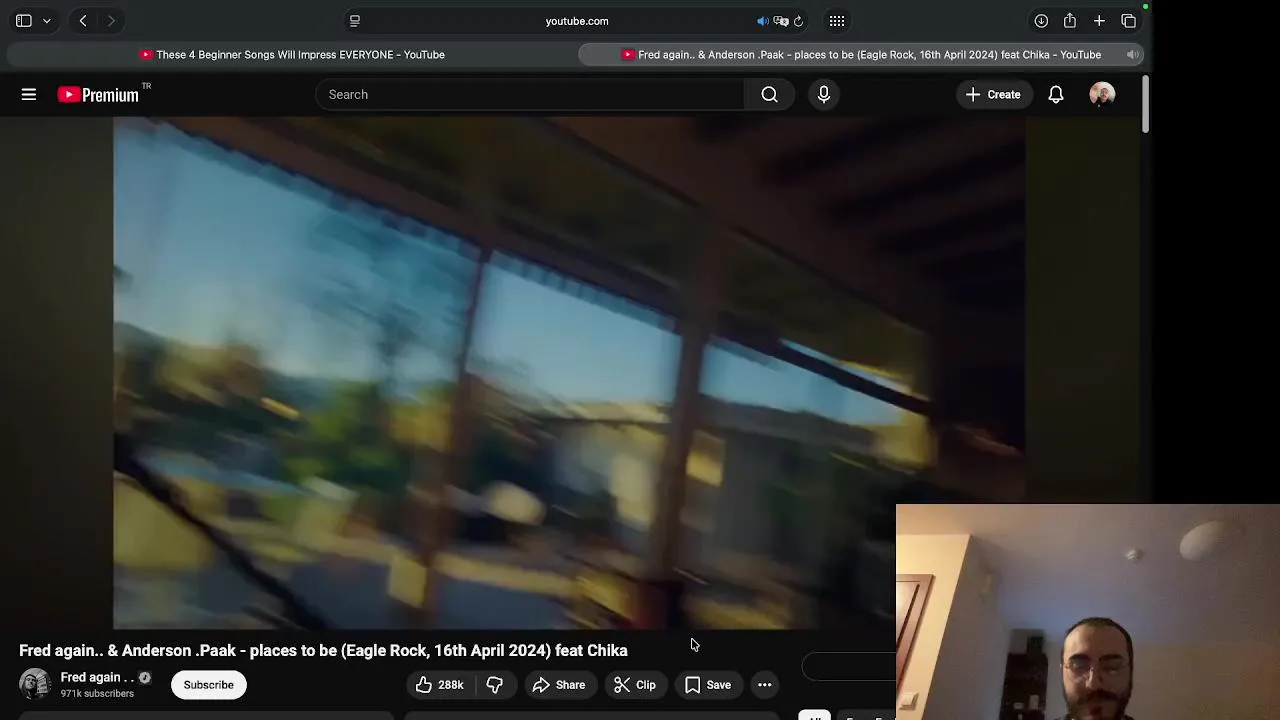Dislike this video
Screen dimensions: 1280x720
pos(495,685)
